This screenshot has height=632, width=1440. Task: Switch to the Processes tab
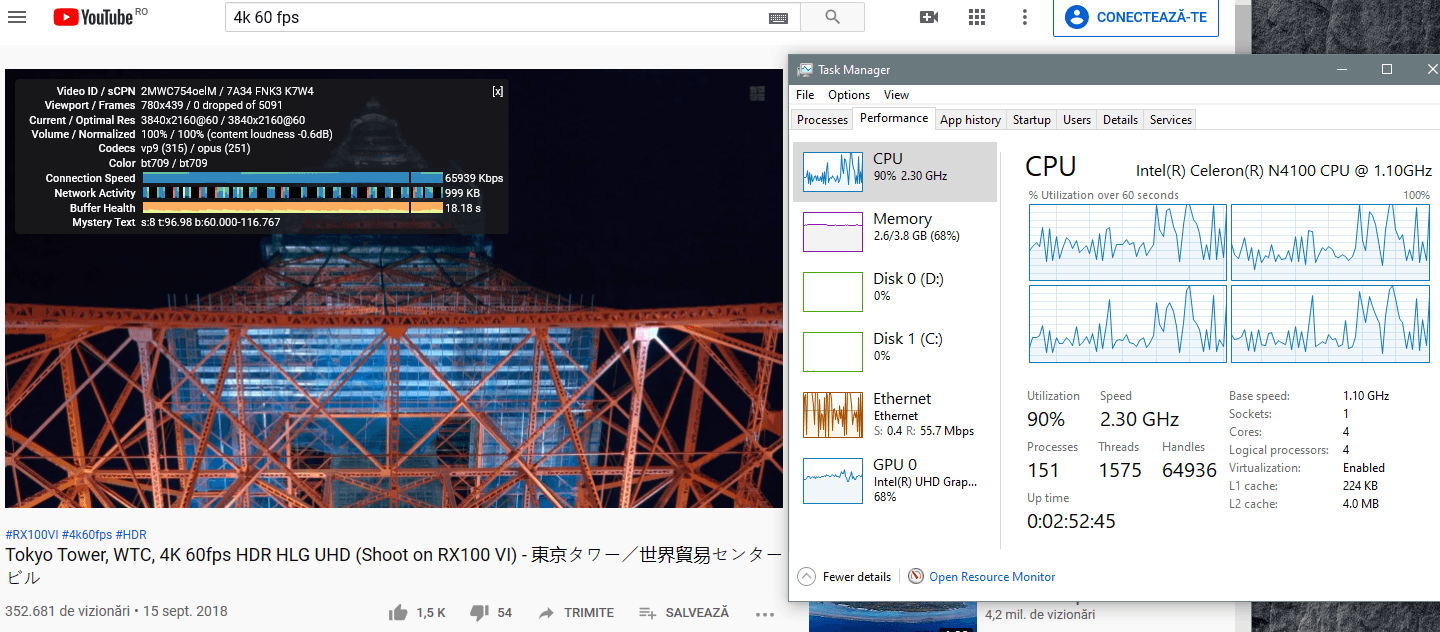[822, 120]
